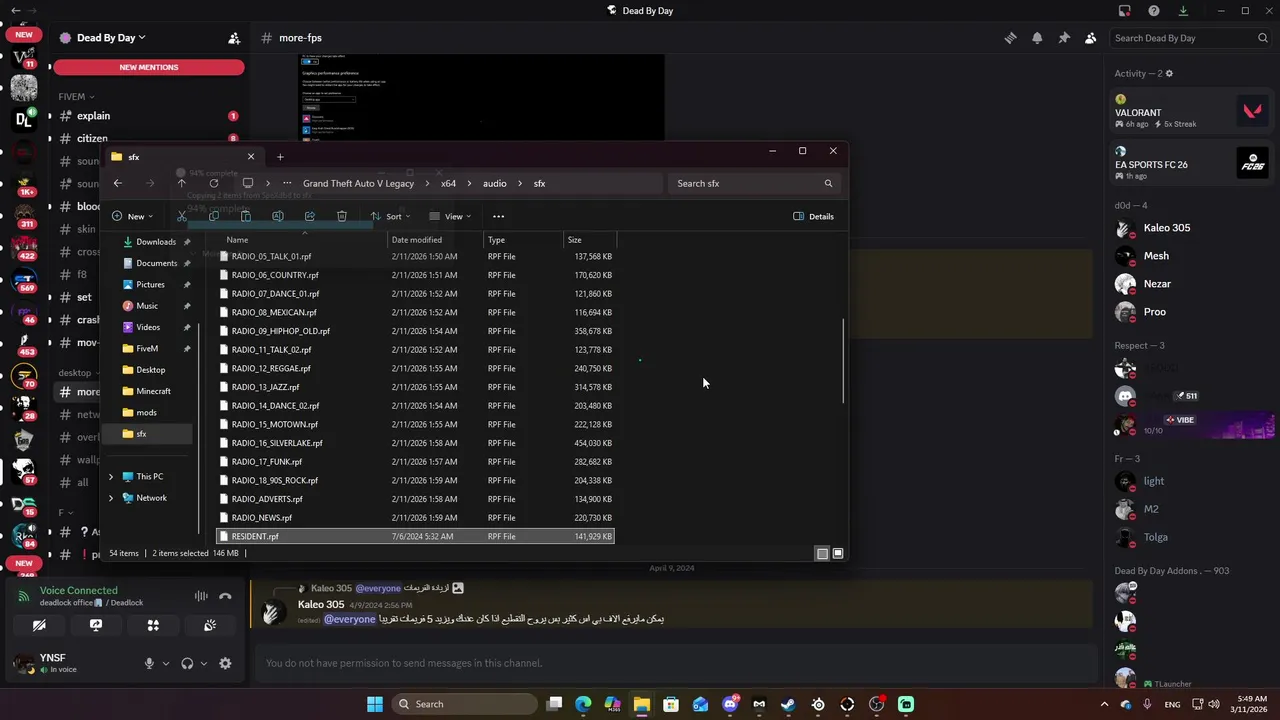The width and height of the screenshot is (1280, 720).
Task: Click the Share icon in Explorer toolbar
Action: (310, 216)
